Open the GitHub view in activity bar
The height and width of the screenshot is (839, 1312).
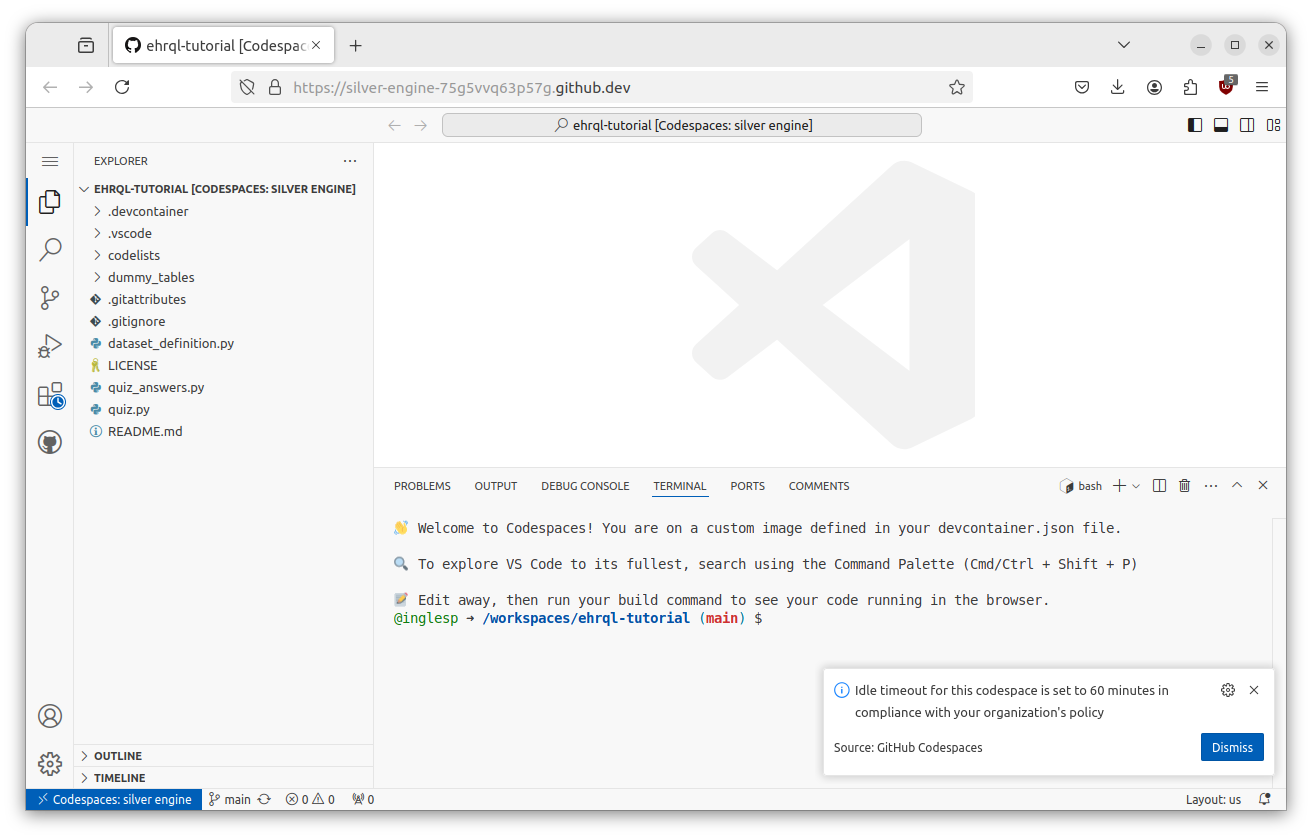pyautogui.click(x=50, y=442)
